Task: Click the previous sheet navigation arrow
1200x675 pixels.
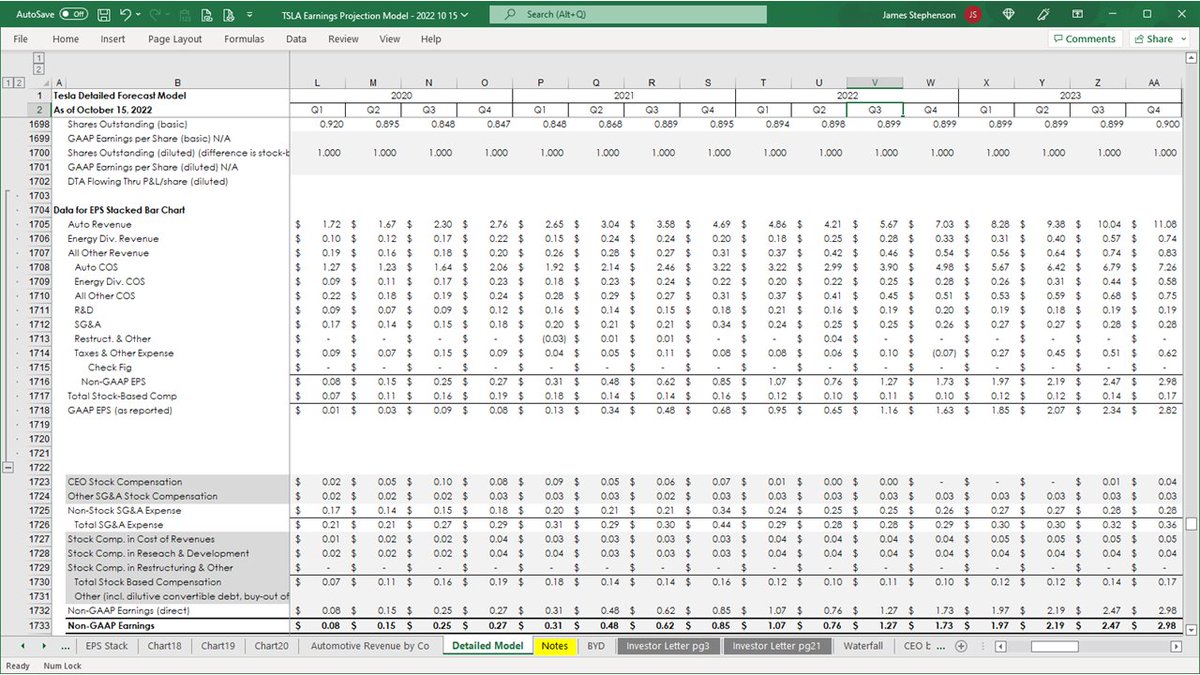Action: 25,646
